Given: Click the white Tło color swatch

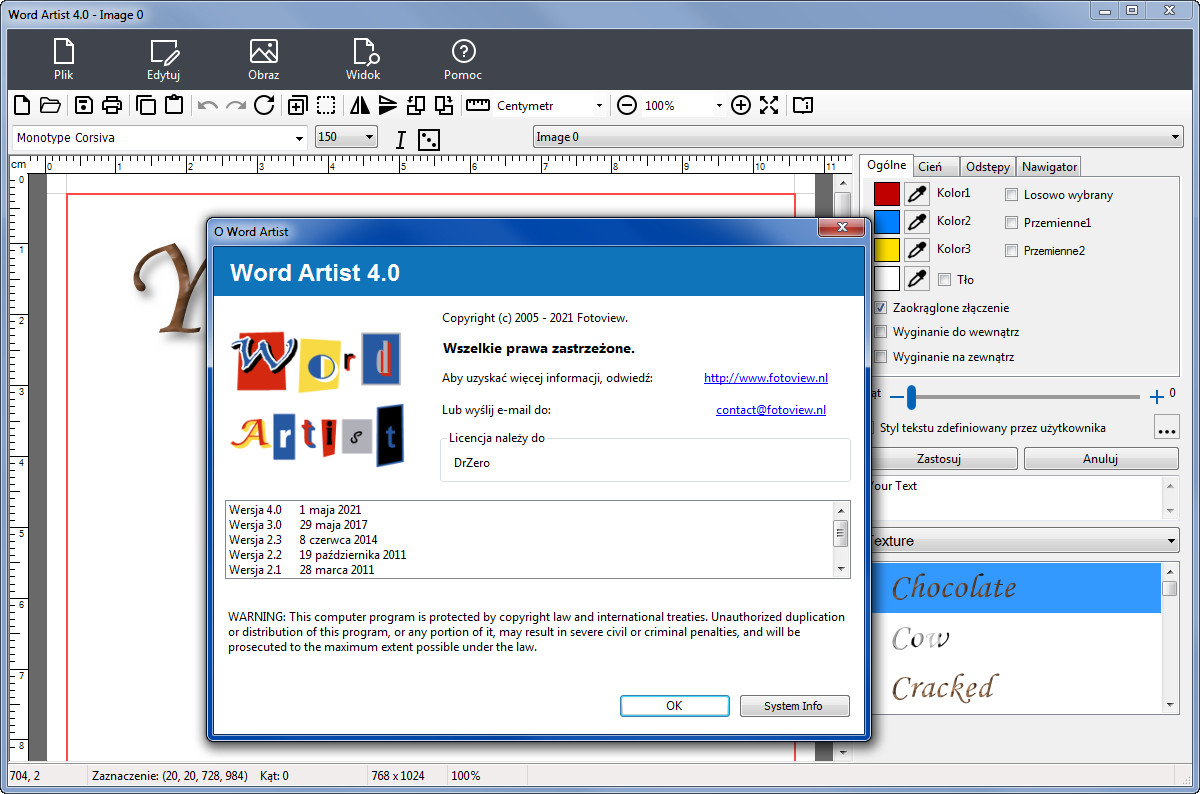Looking at the screenshot, I should click(887, 279).
